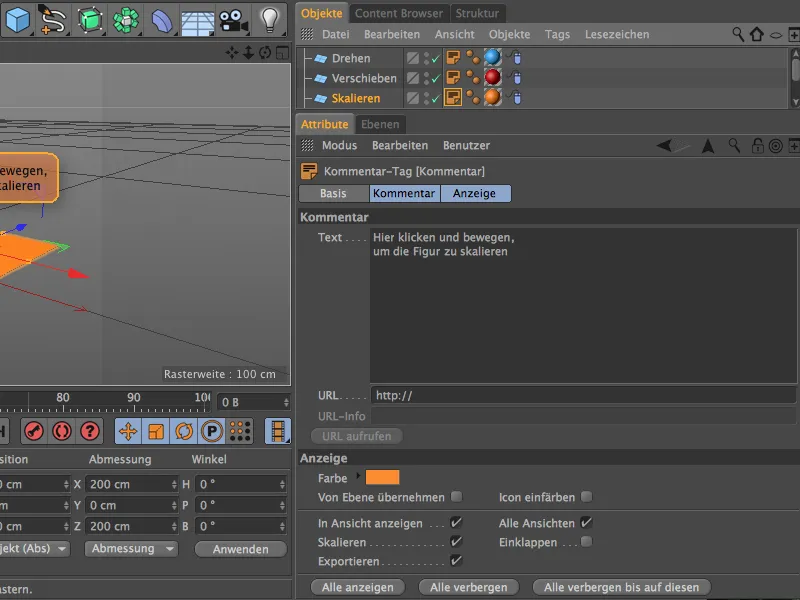Select the Spline pen tool
Image resolution: width=800 pixels, height=600 pixels.
pos(53,20)
